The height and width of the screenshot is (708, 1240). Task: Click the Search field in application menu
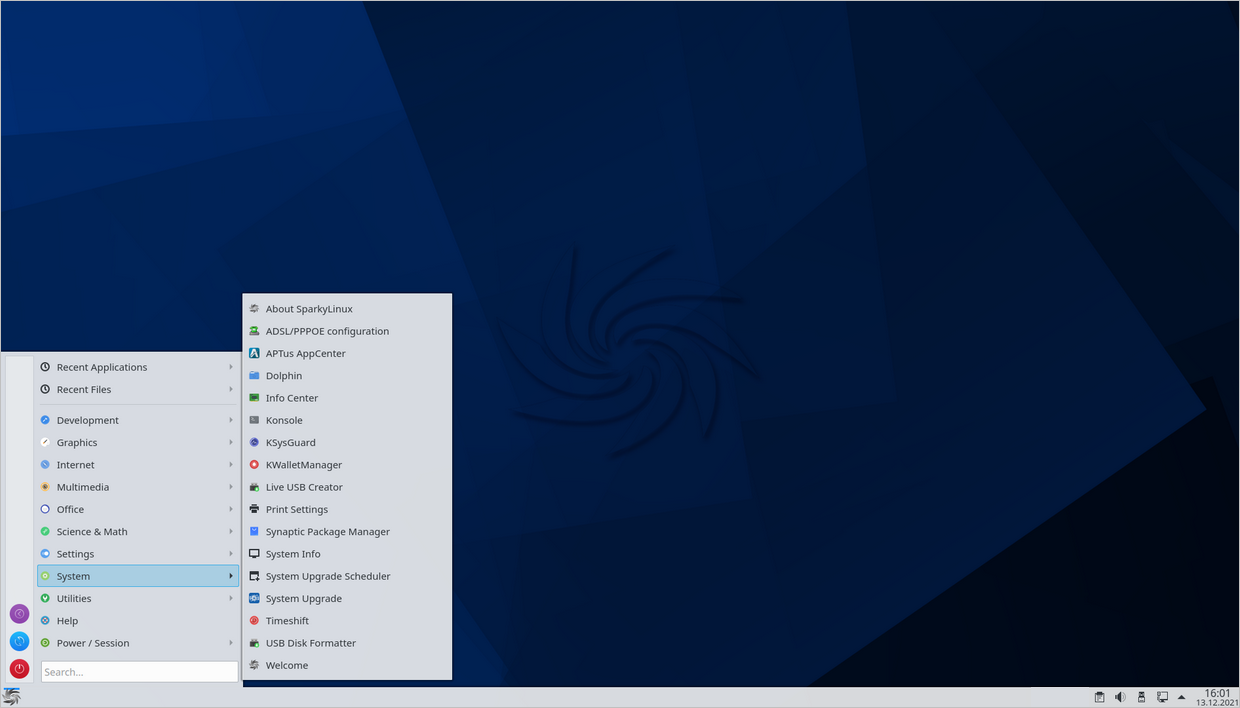pos(139,672)
